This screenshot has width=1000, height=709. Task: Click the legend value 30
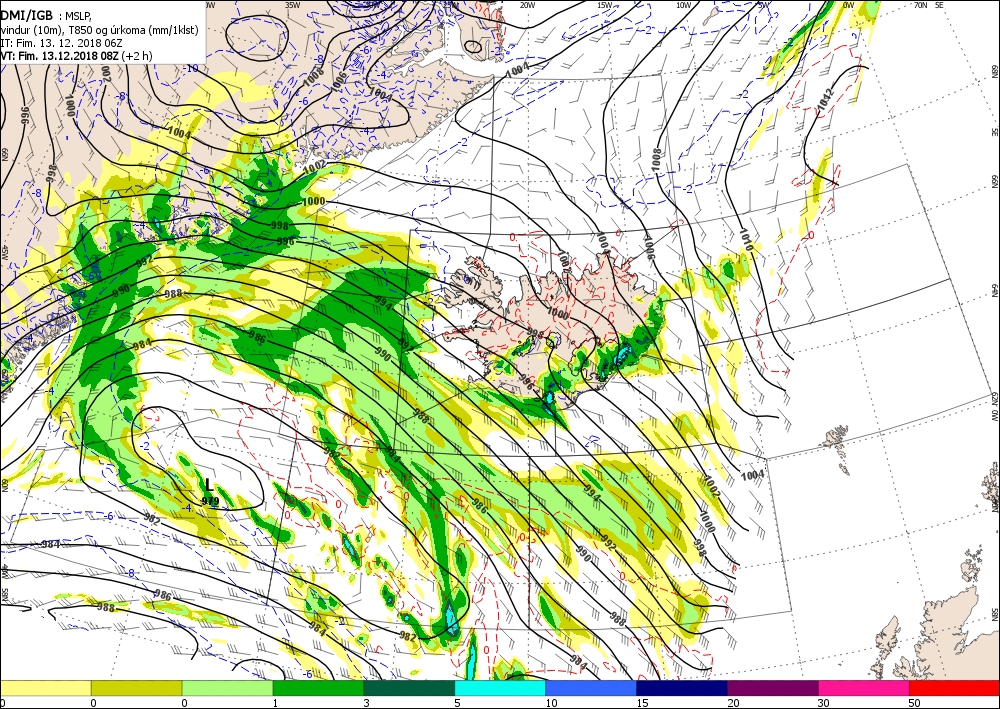pyautogui.click(x=824, y=703)
